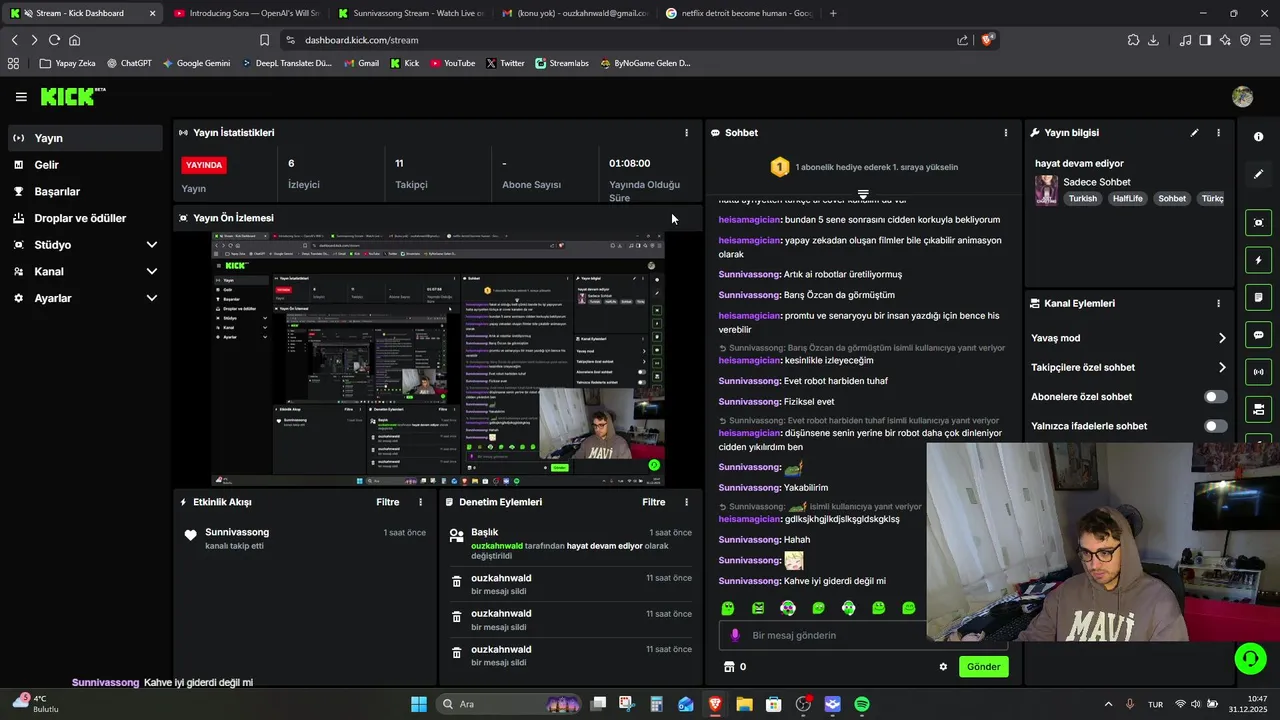Edit stream info with the pencil icon
1280x720 pixels.
click(1194, 132)
